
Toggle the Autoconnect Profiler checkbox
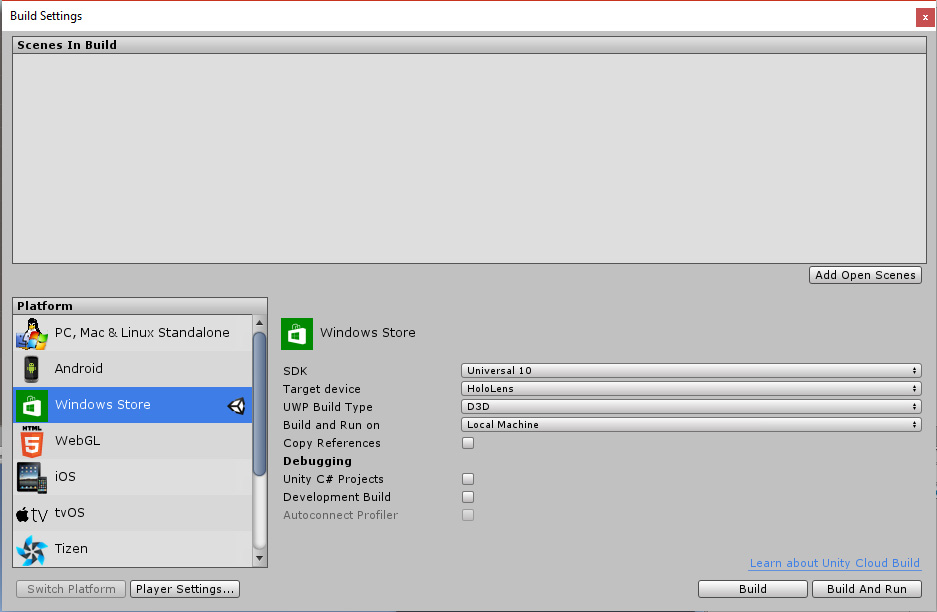[468, 515]
